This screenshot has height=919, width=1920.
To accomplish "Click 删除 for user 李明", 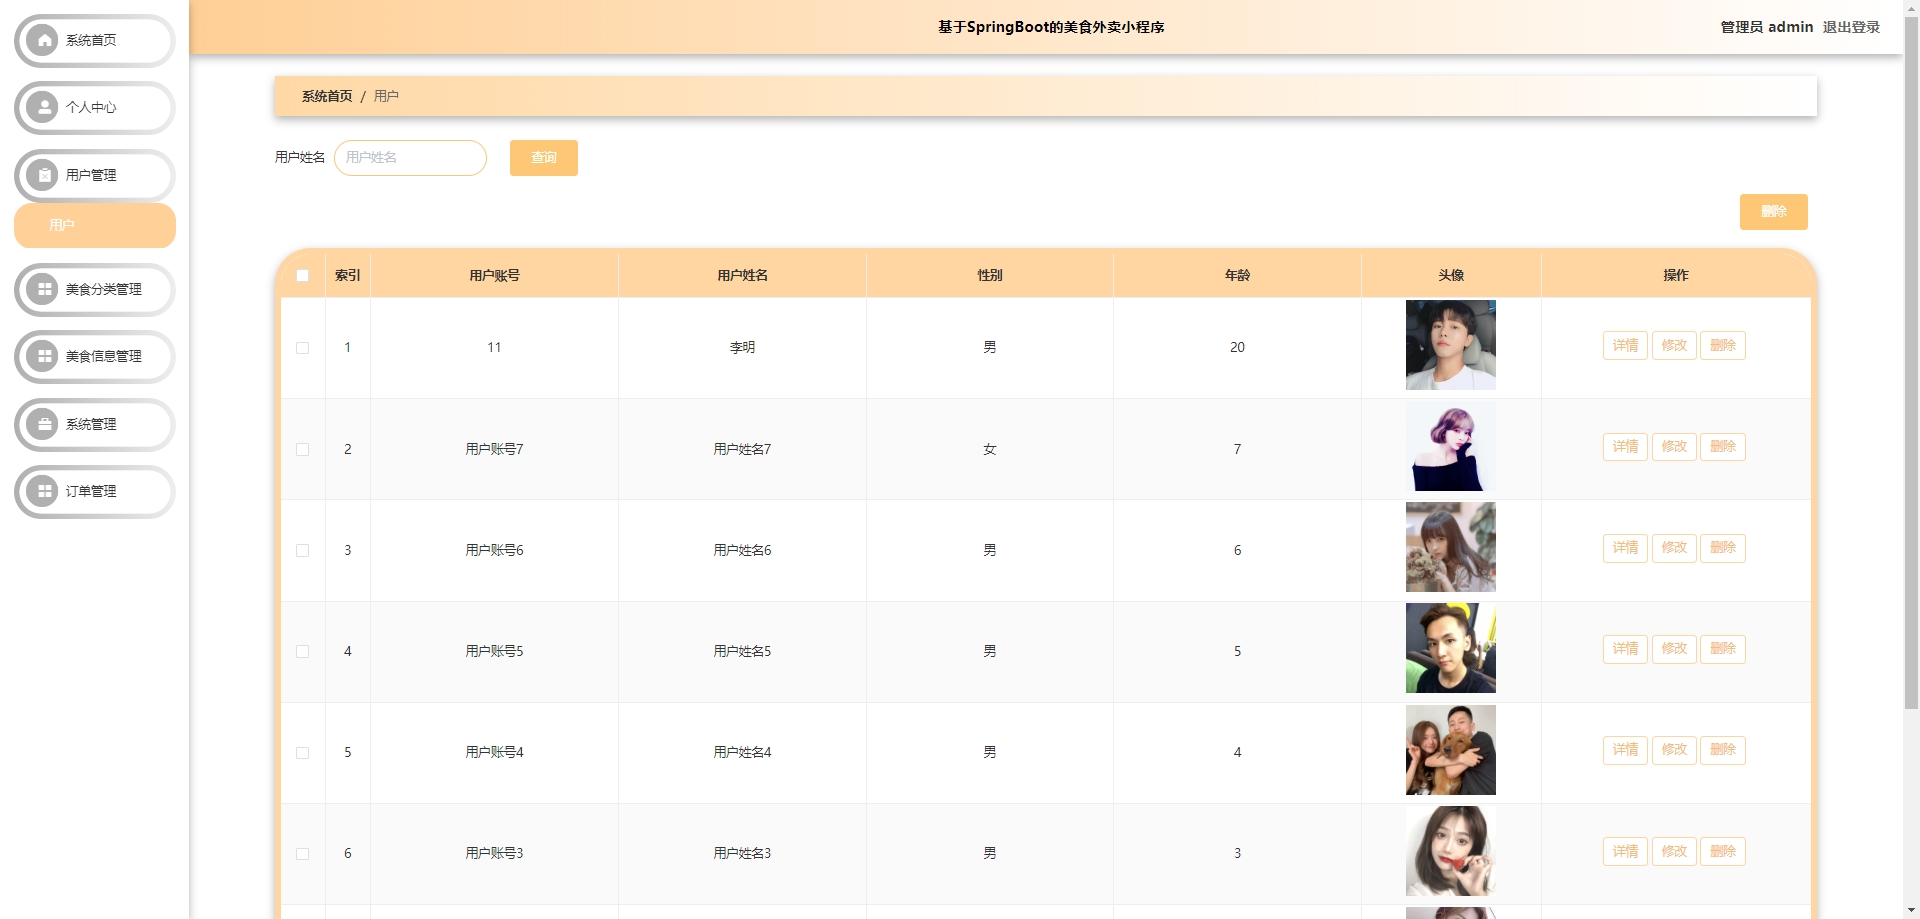I will pyautogui.click(x=1723, y=346).
